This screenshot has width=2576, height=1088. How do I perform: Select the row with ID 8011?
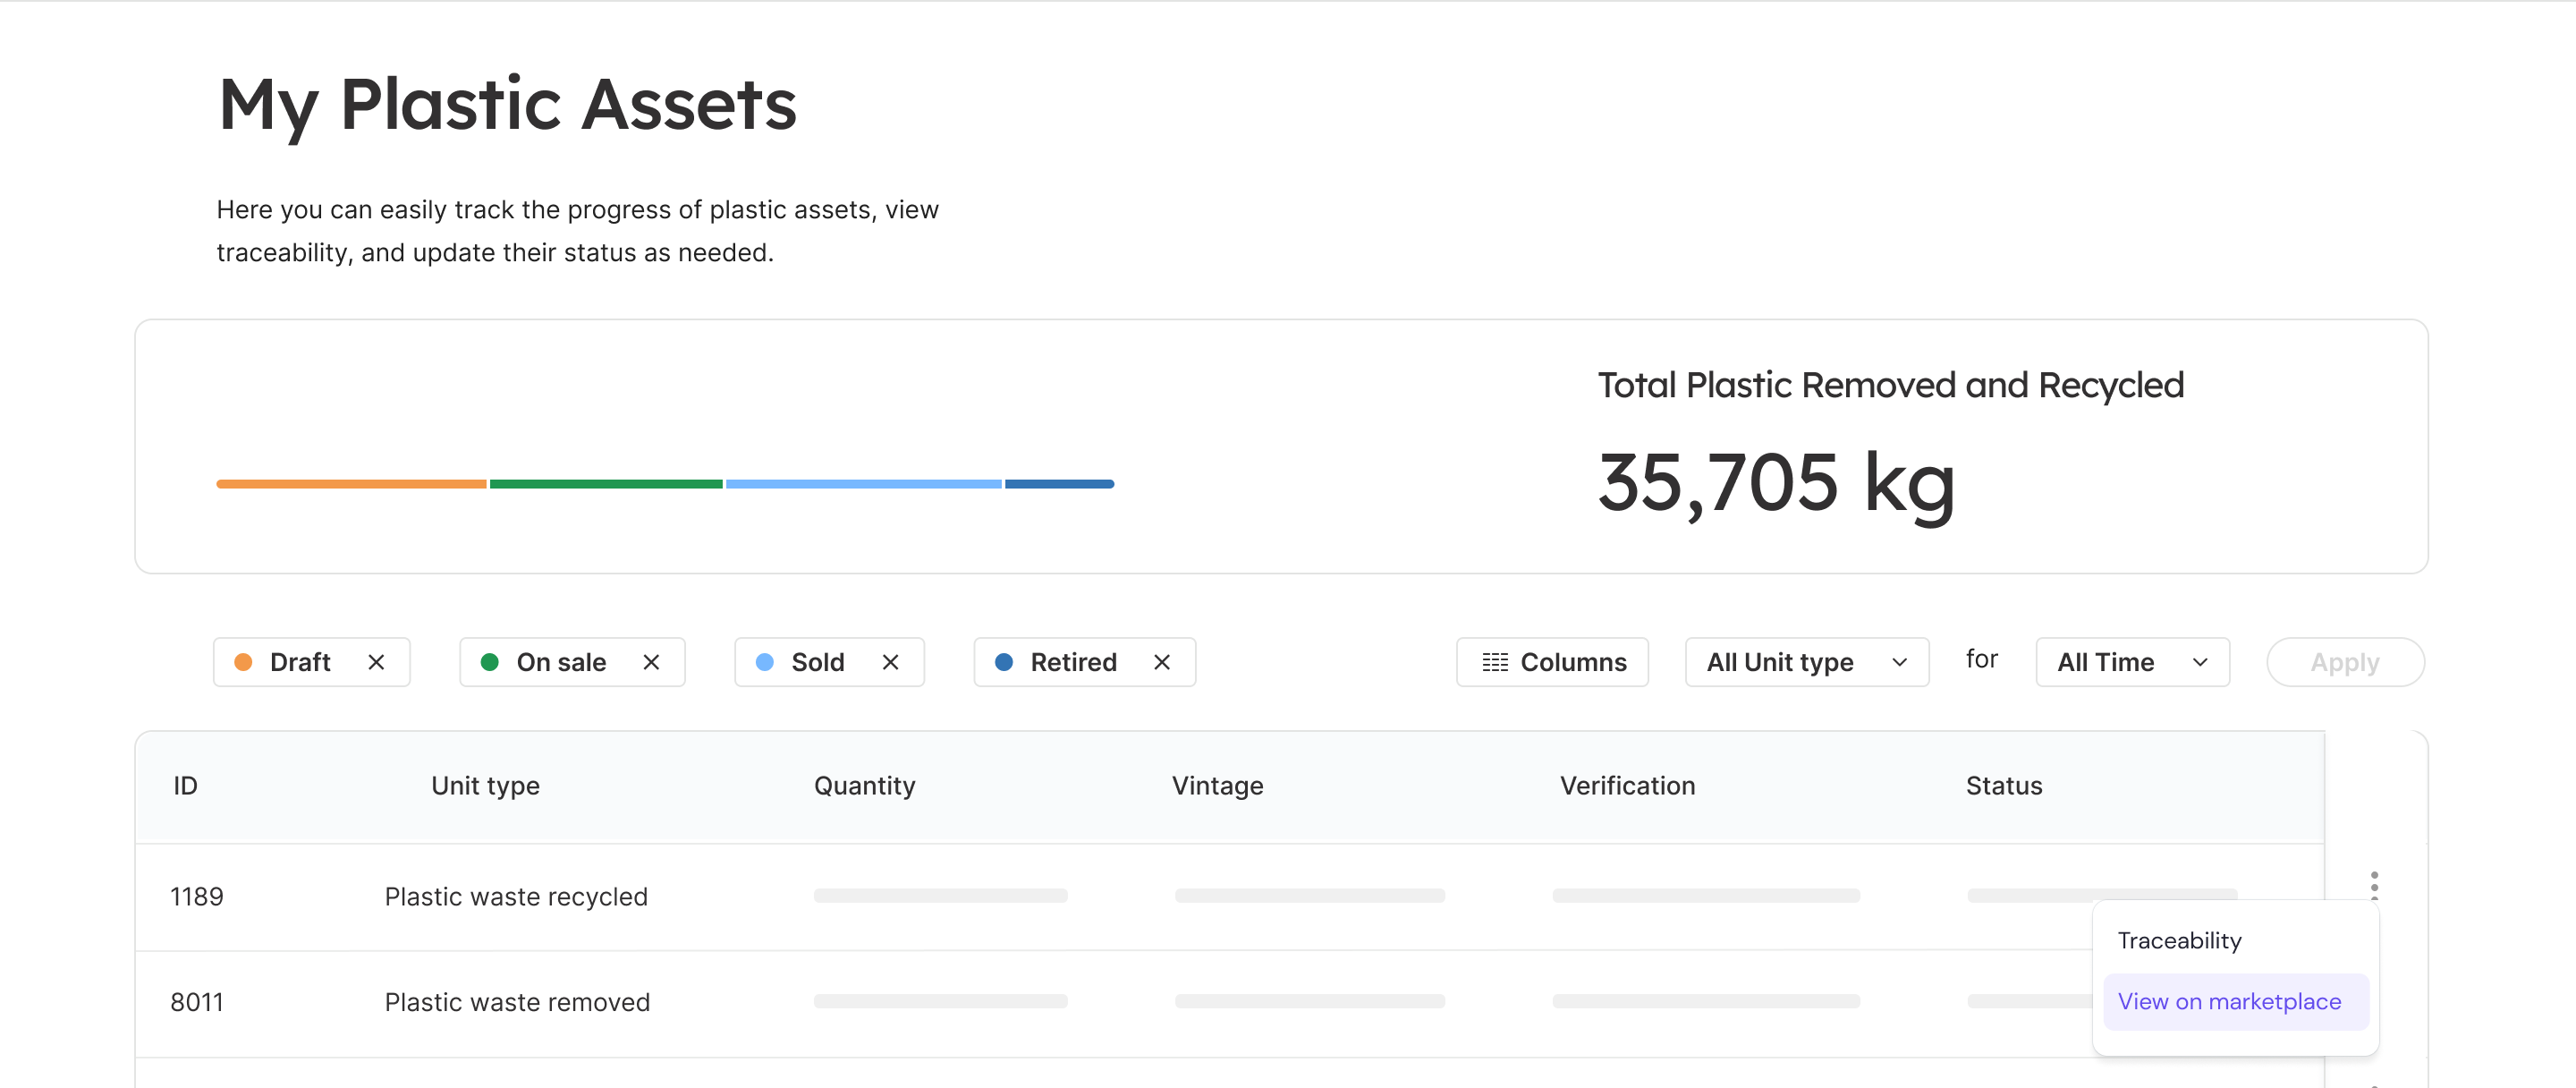point(197,1002)
